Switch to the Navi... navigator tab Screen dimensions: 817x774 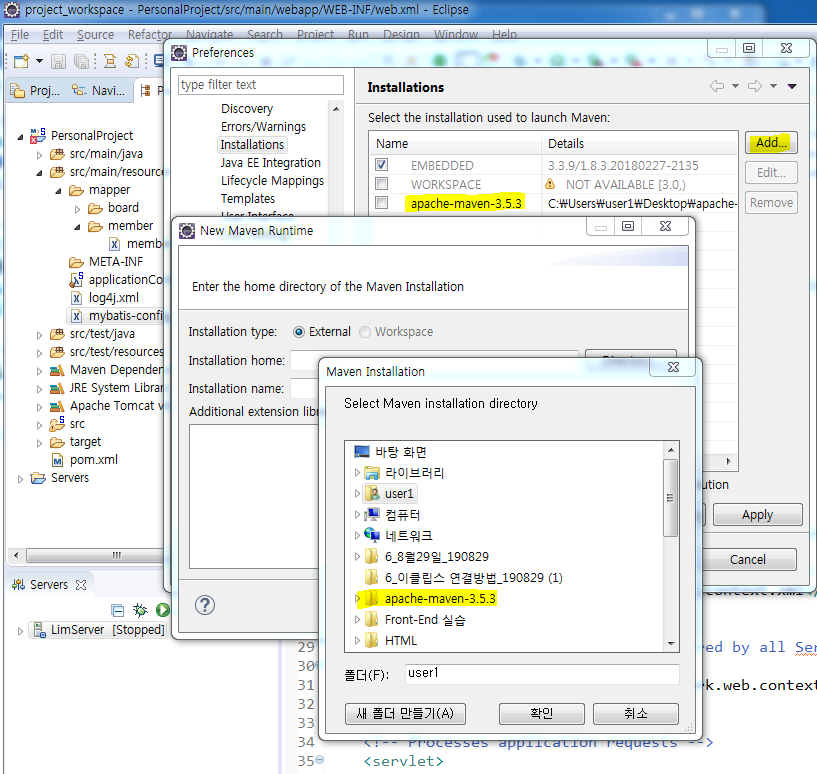click(100, 91)
